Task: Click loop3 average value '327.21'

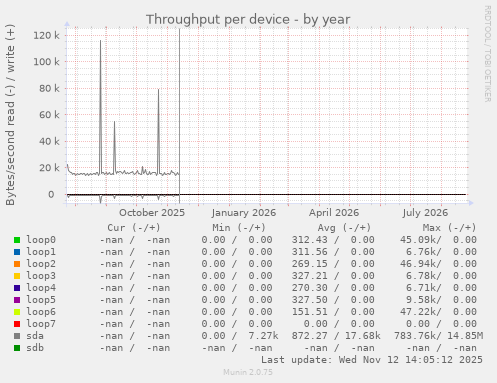Action: (x=310, y=276)
